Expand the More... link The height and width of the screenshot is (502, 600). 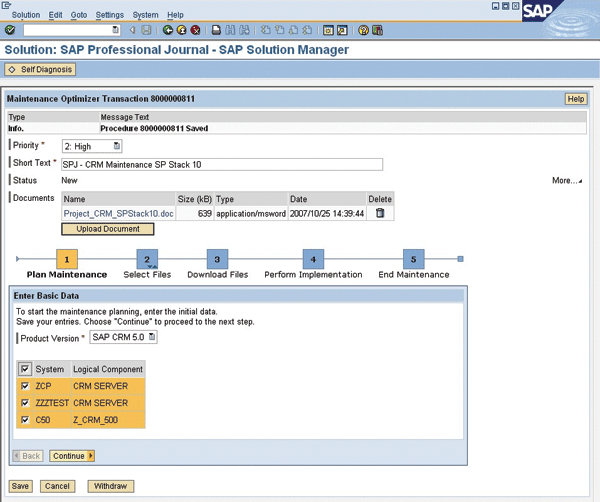(567, 181)
